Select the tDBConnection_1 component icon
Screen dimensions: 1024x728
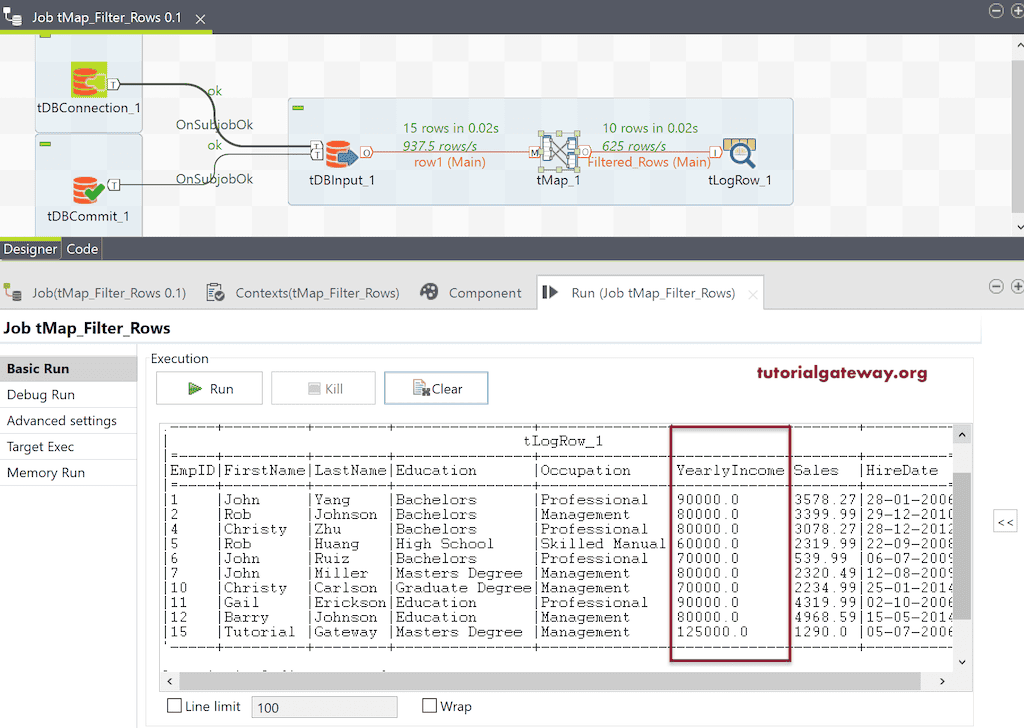88,80
